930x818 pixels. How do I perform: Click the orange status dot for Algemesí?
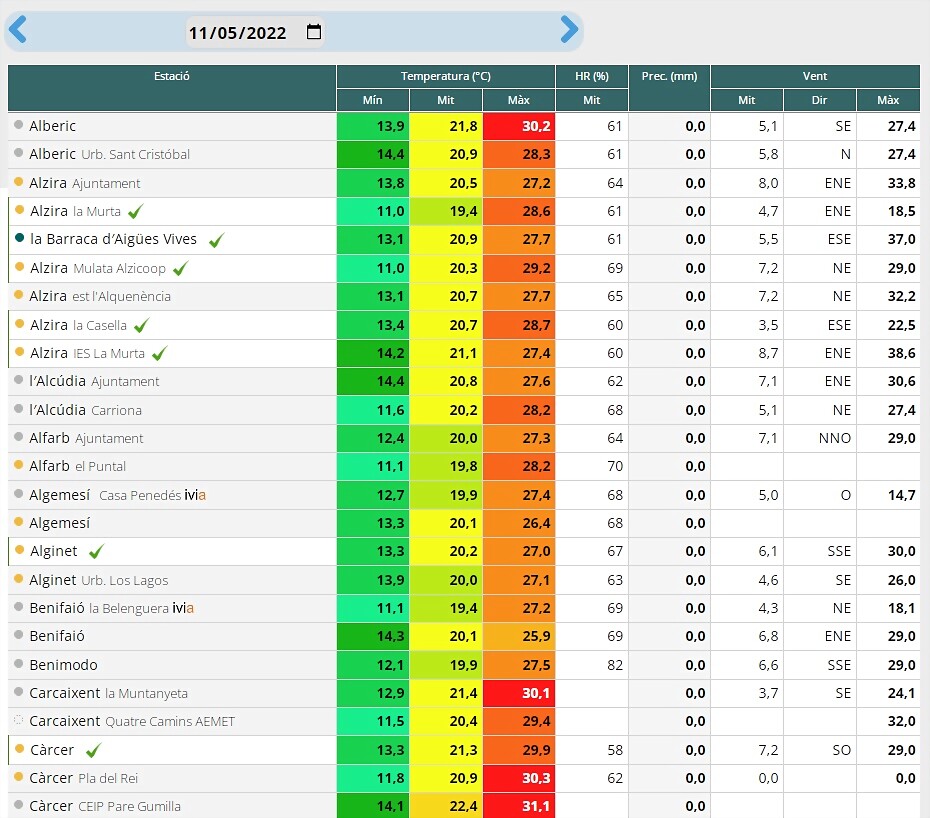pos(18,522)
